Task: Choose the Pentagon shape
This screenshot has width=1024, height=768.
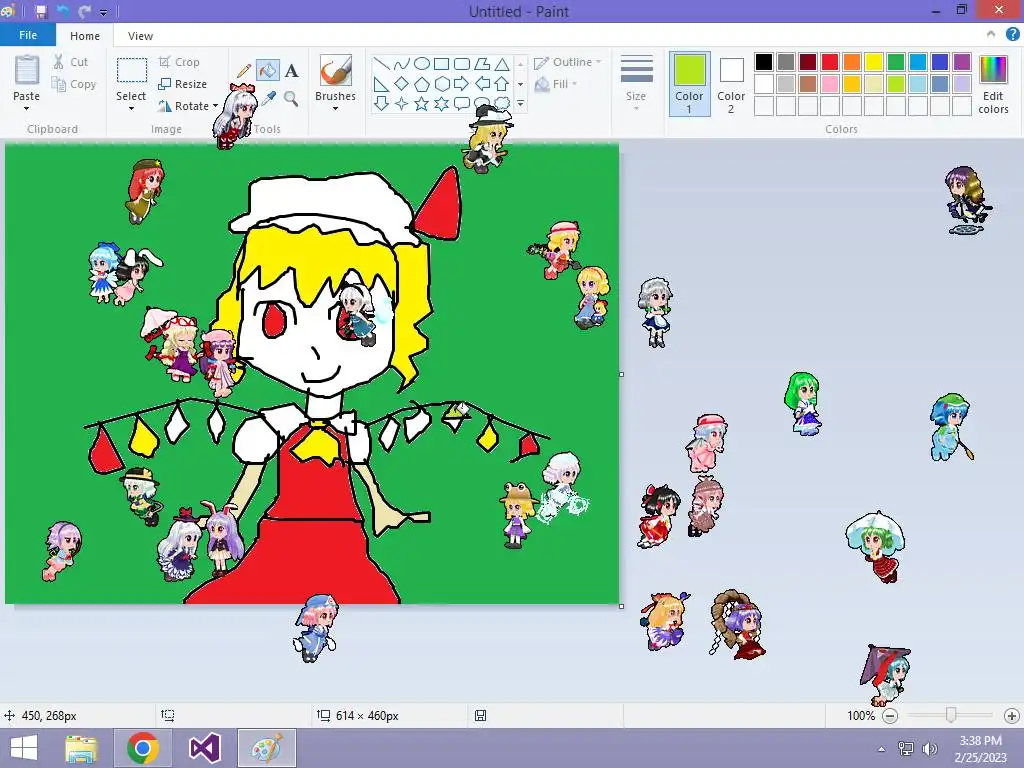Action: tap(422, 84)
